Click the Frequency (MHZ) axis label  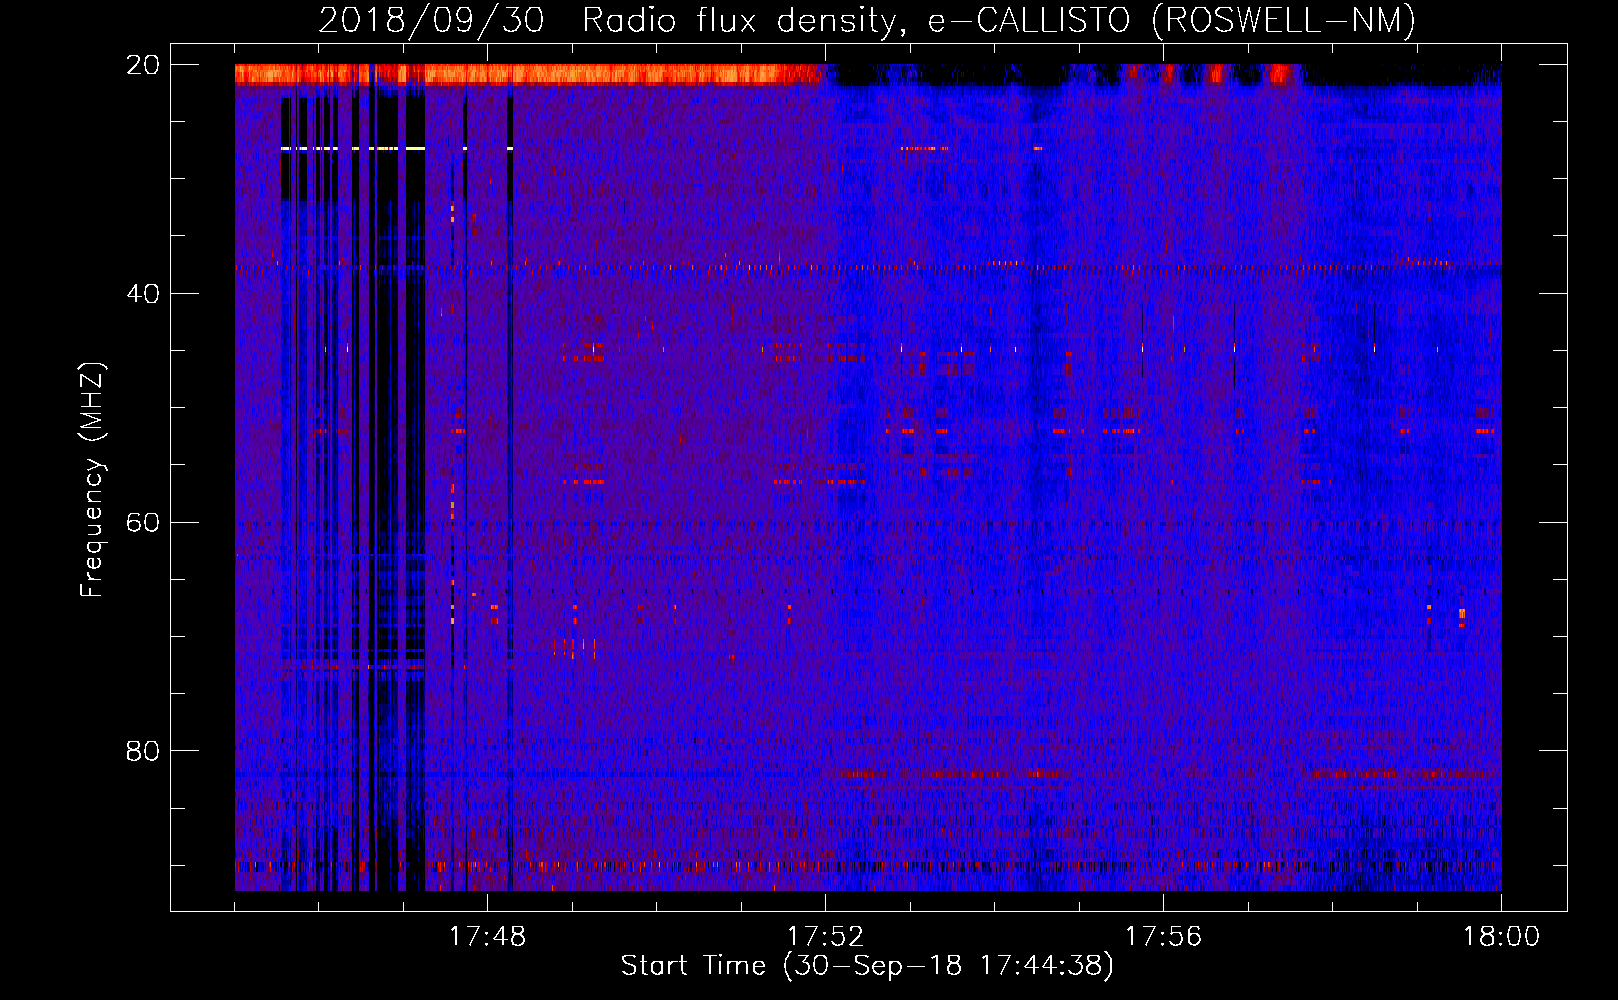(x=92, y=480)
